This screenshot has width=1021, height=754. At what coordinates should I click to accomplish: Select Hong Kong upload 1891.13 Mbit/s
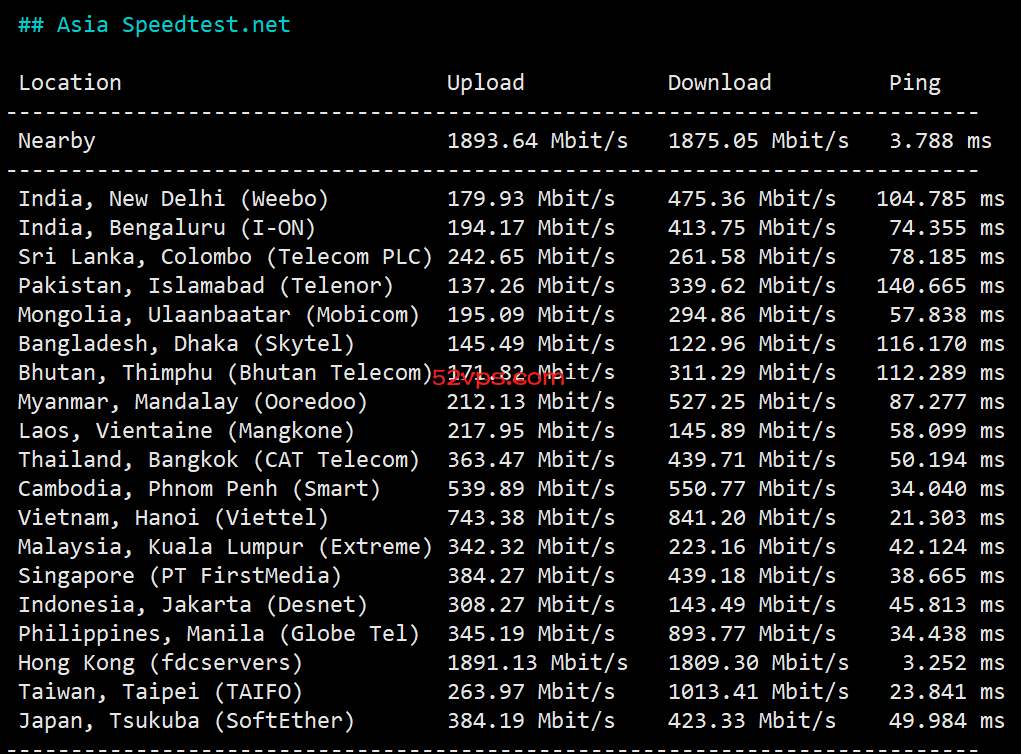(537, 663)
